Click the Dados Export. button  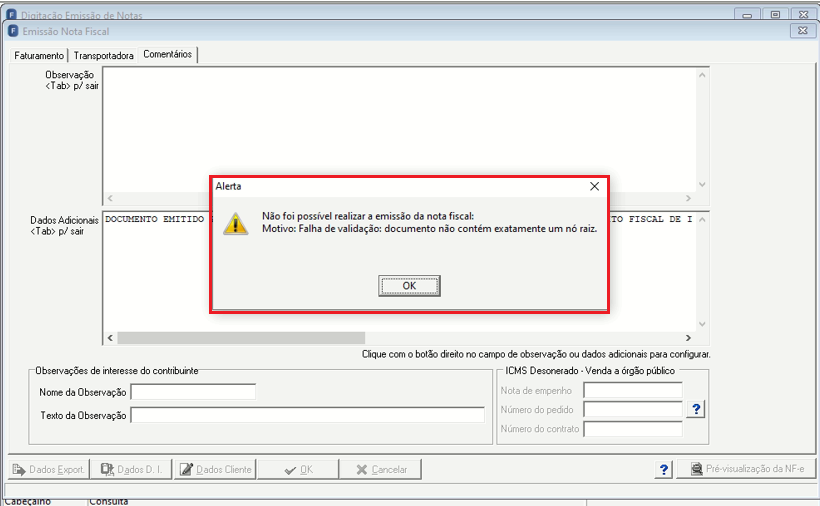coord(49,469)
